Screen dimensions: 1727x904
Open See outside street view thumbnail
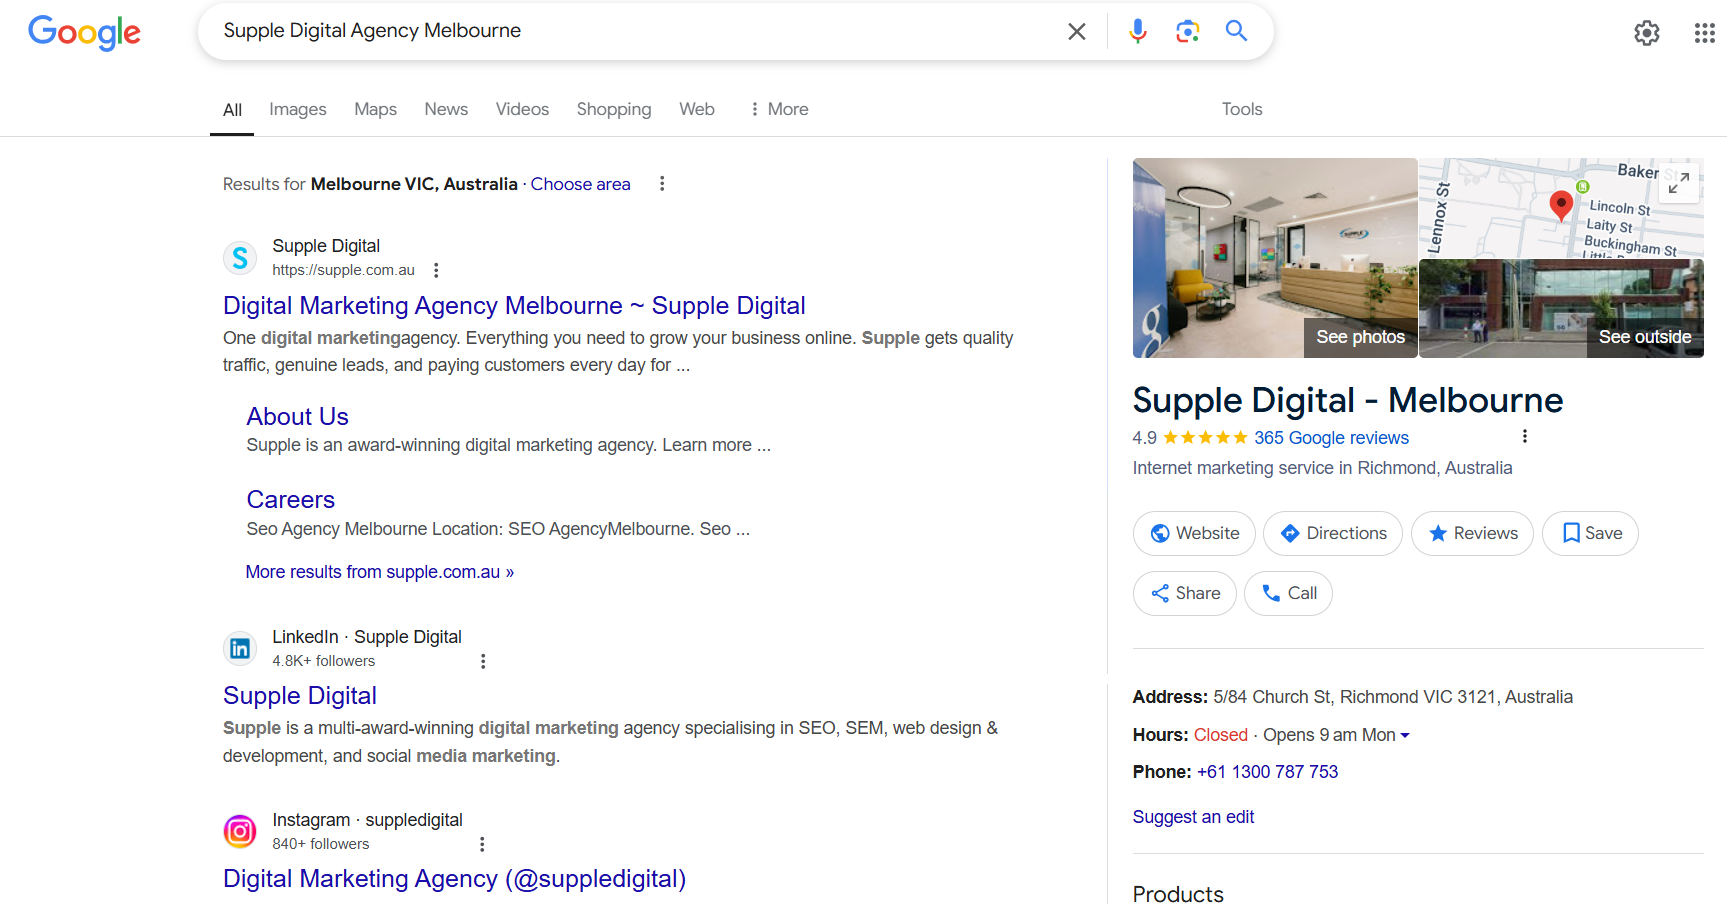click(x=1561, y=309)
